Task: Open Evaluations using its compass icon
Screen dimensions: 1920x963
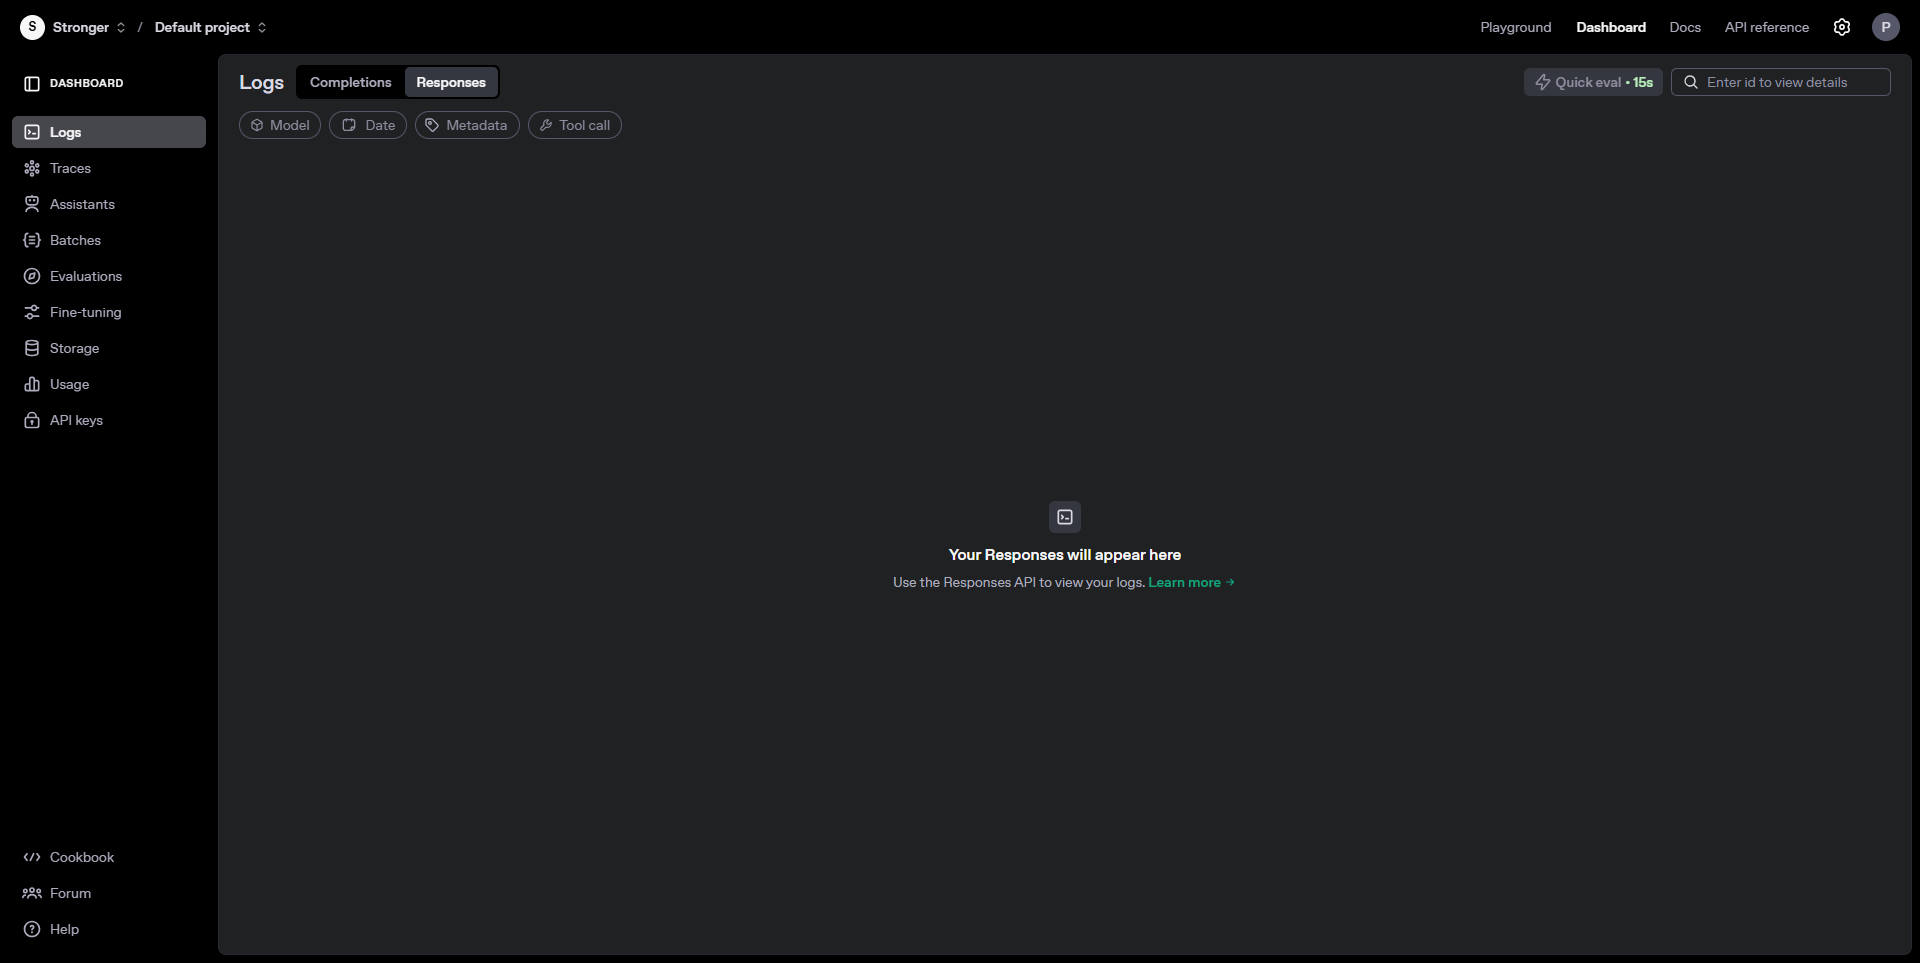Action: (32, 276)
